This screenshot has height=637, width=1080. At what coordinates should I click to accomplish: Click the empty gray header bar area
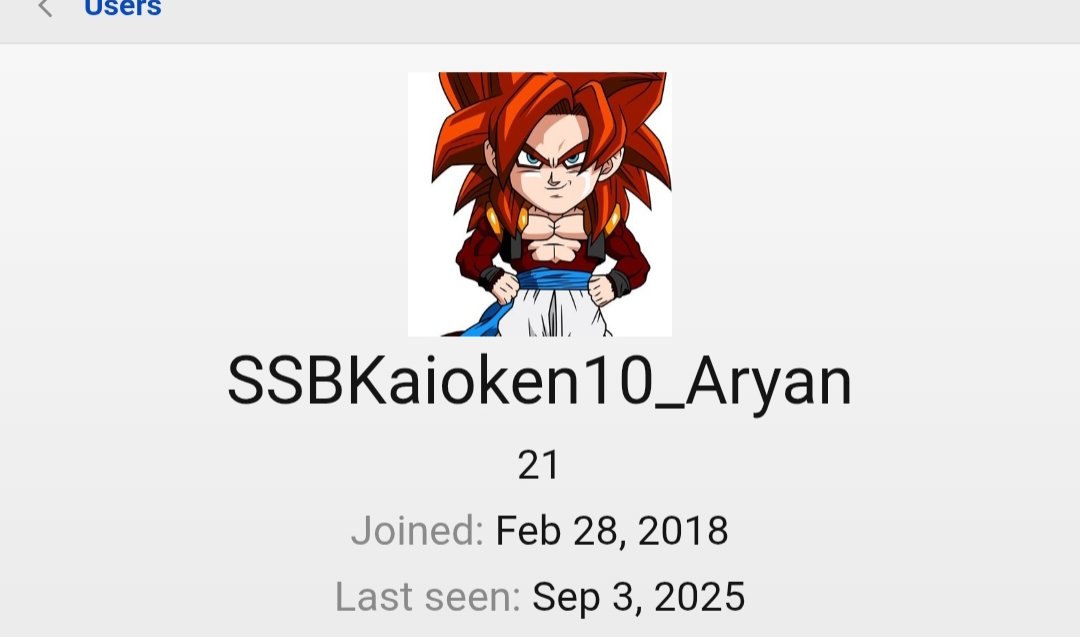(620, 21)
